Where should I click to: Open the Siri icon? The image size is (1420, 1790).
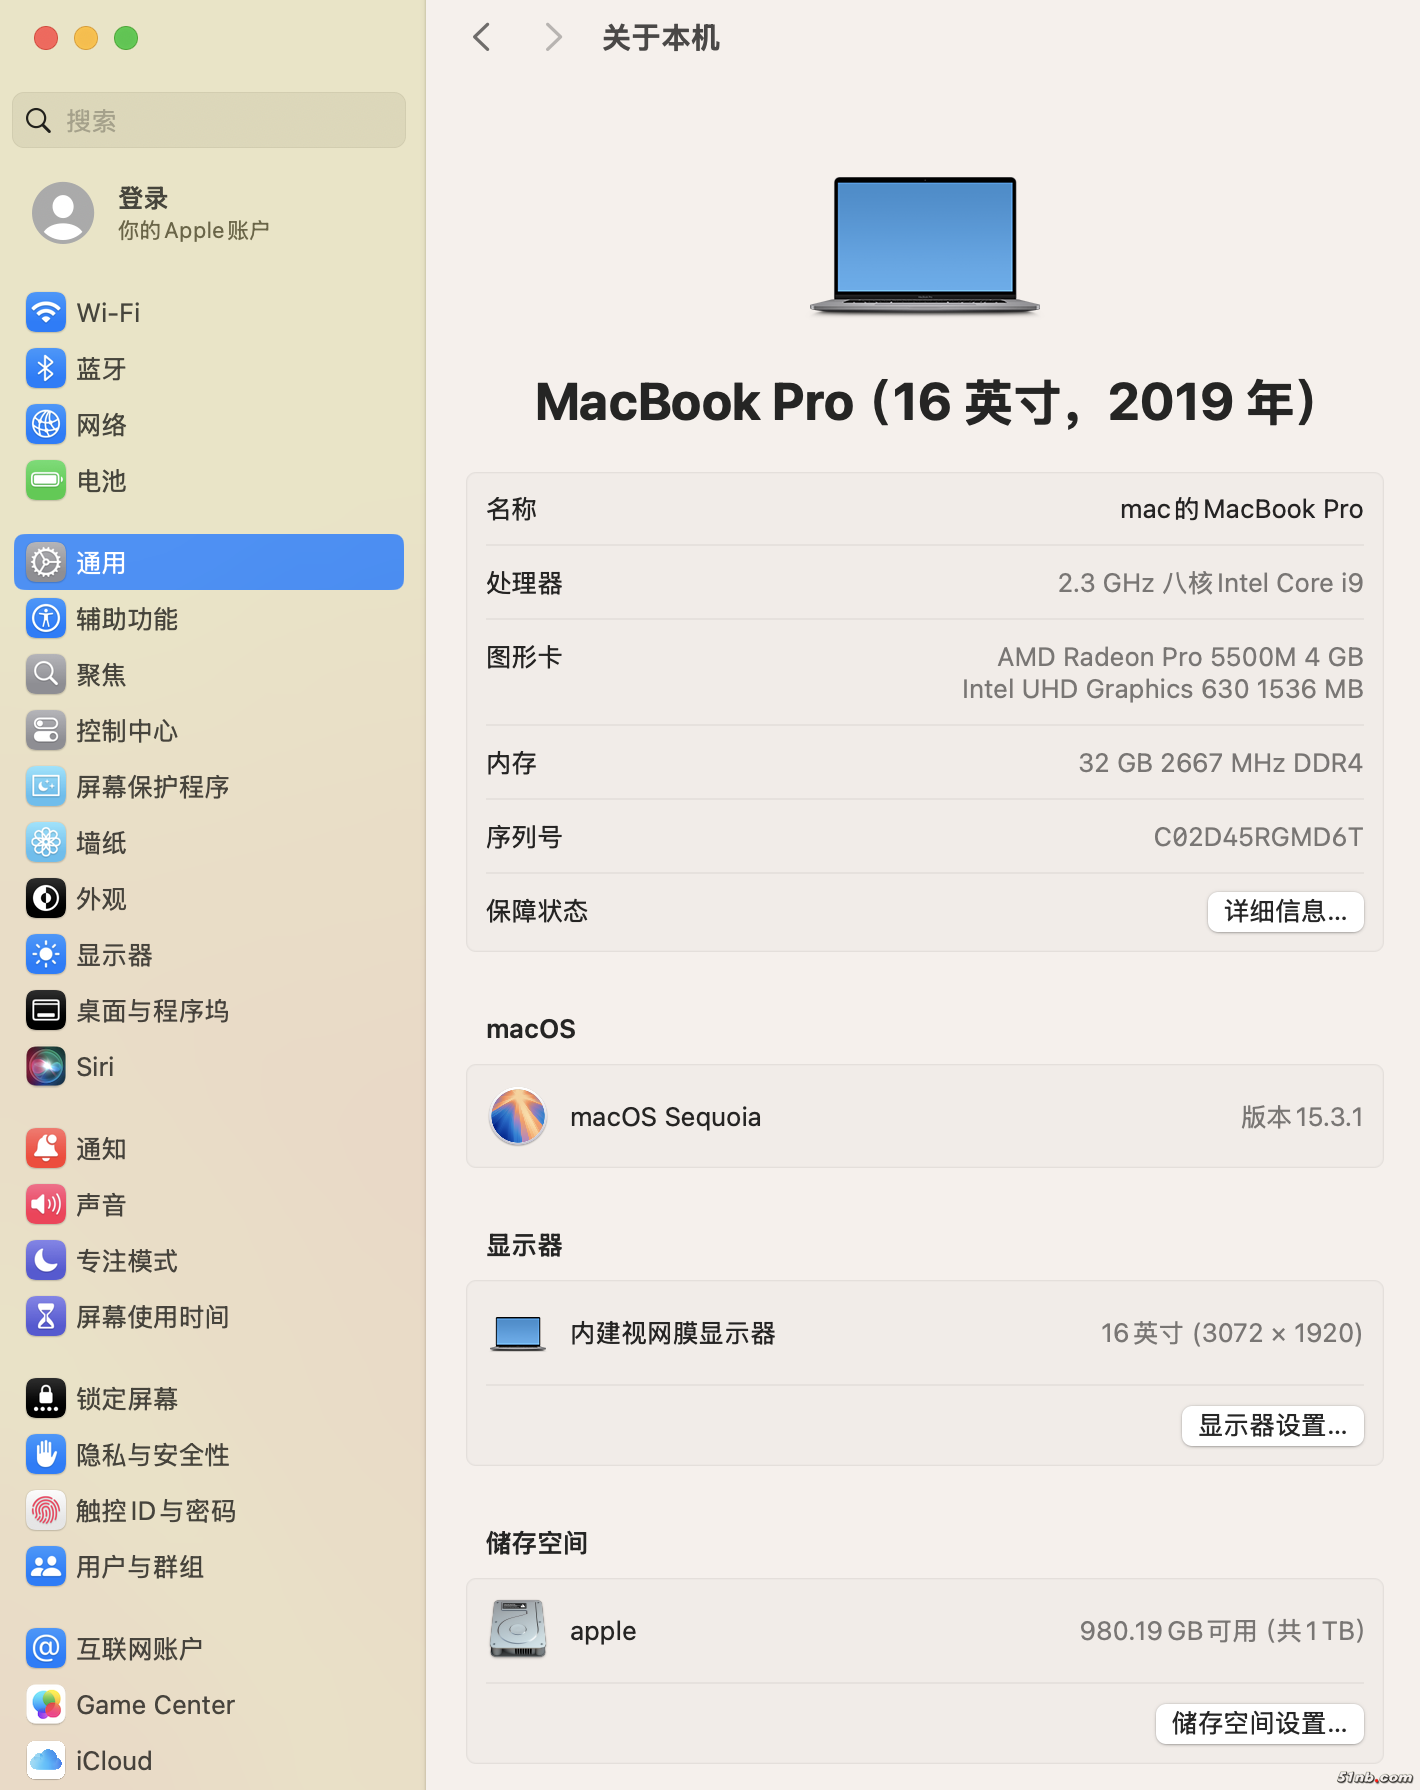pos(46,1067)
